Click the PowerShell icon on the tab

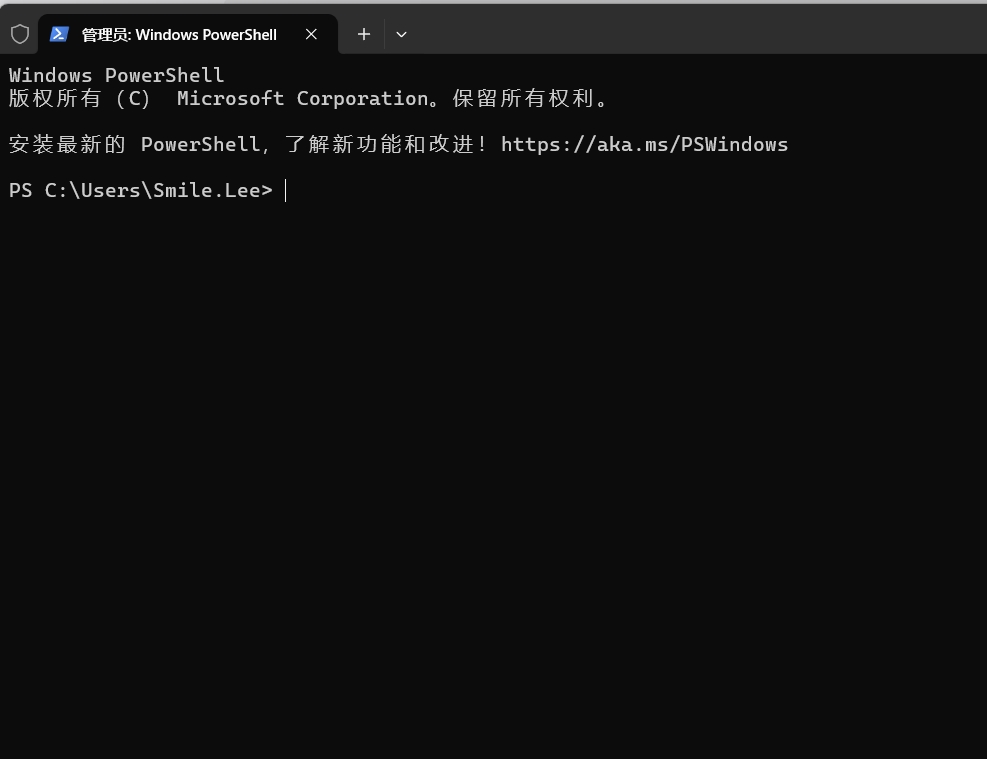pyautogui.click(x=59, y=34)
